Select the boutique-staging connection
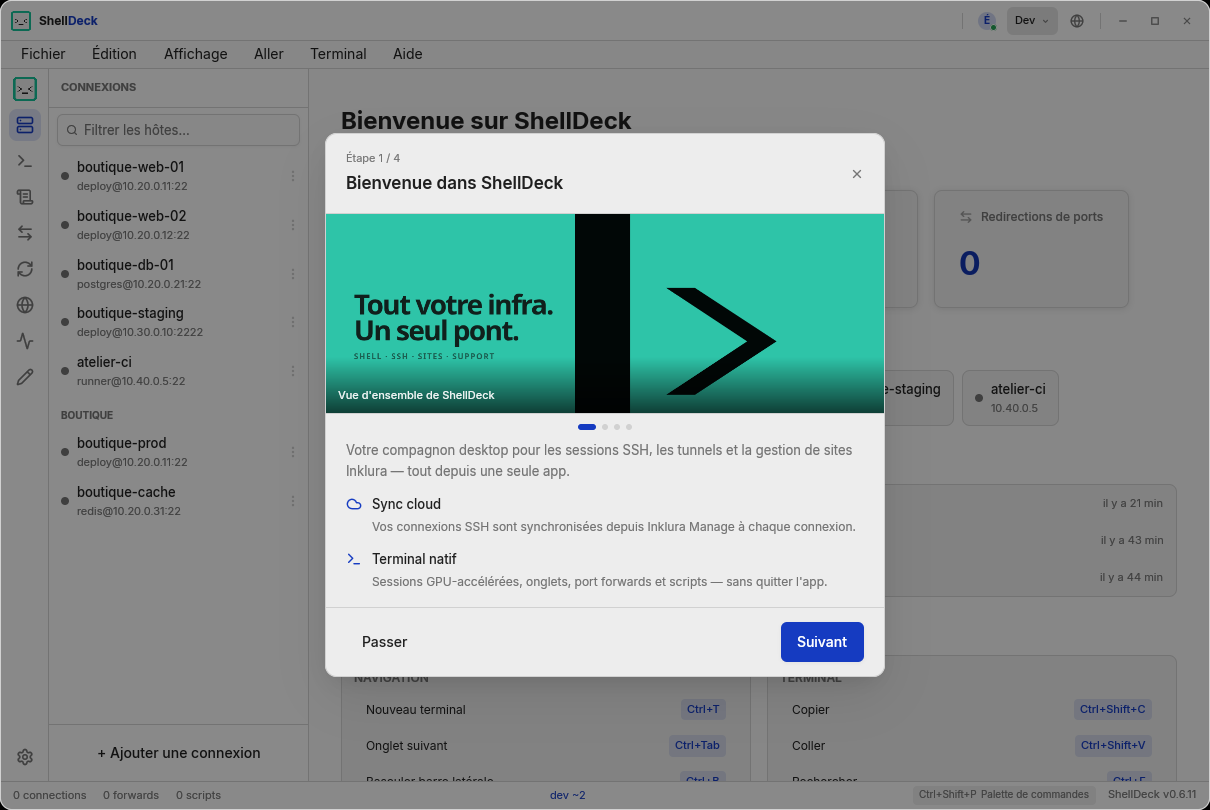This screenshot has height=810, width=1210. click(179, 322)
